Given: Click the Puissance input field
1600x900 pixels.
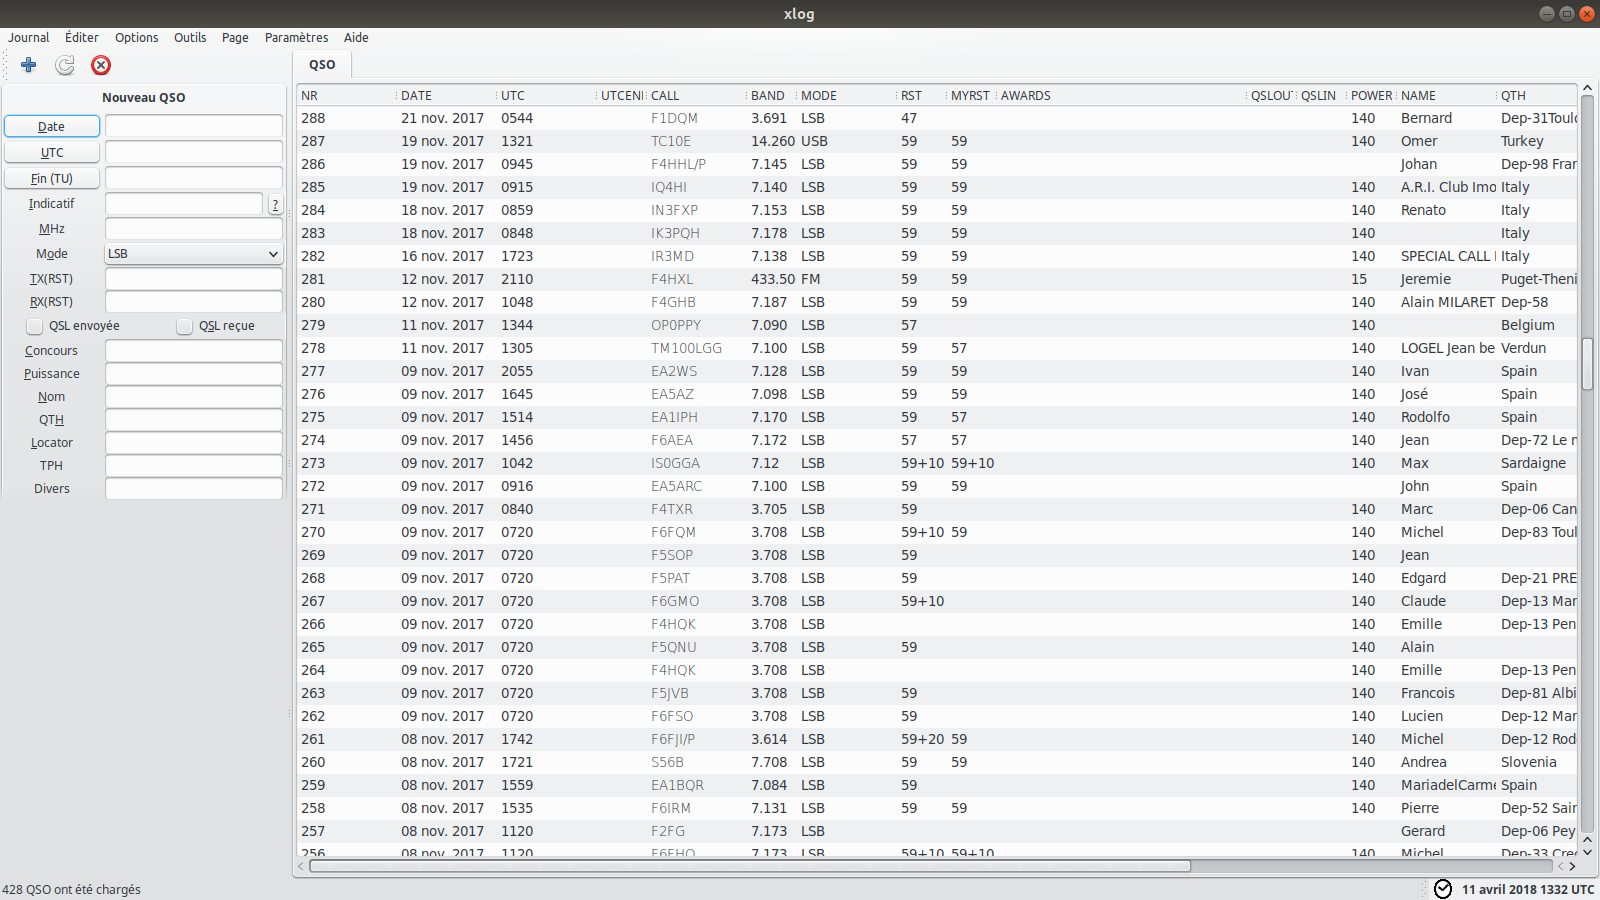Looking at the screenshot, I should tap(194, 374).
